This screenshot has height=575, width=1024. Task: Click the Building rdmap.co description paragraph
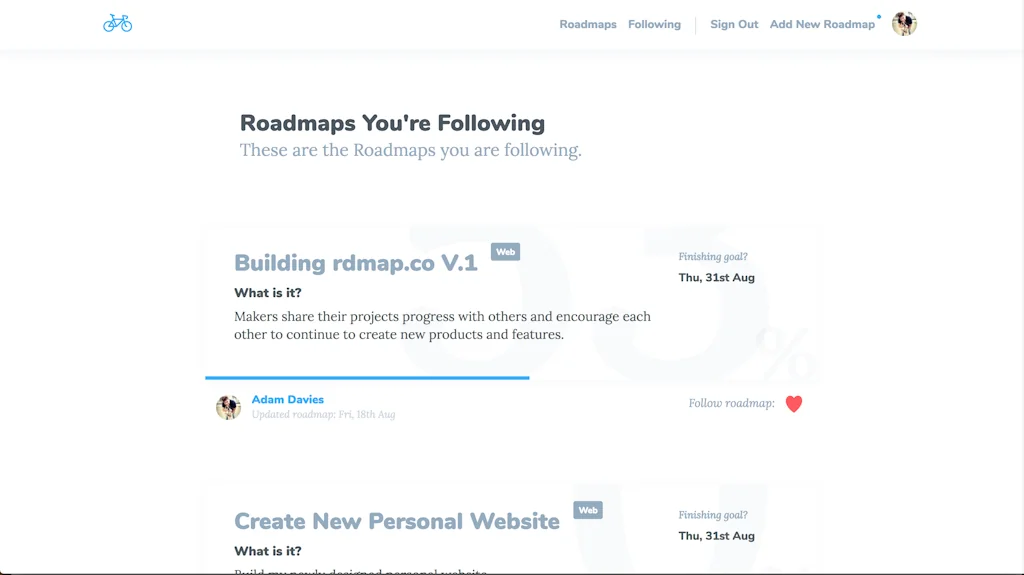(x=442, y=325)
